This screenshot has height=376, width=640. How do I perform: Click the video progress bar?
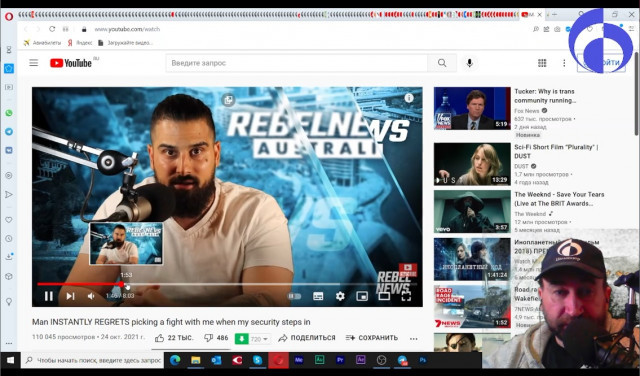227,284
